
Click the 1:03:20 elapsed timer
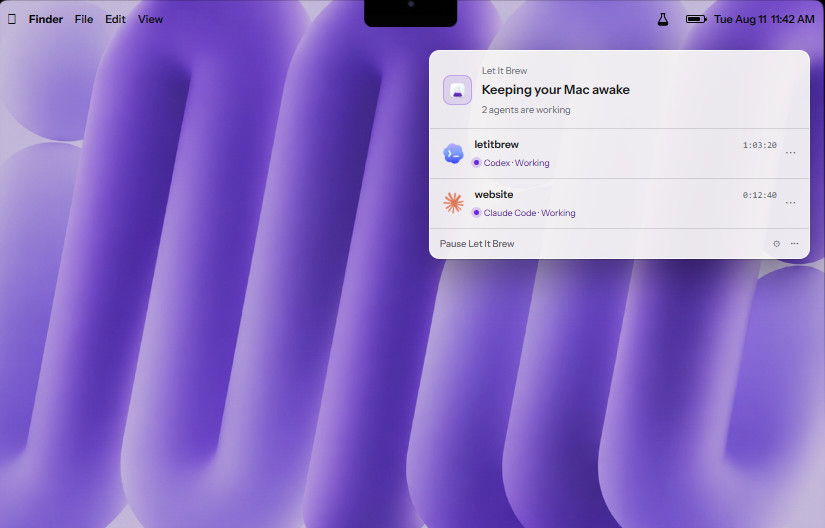(759, 145)
